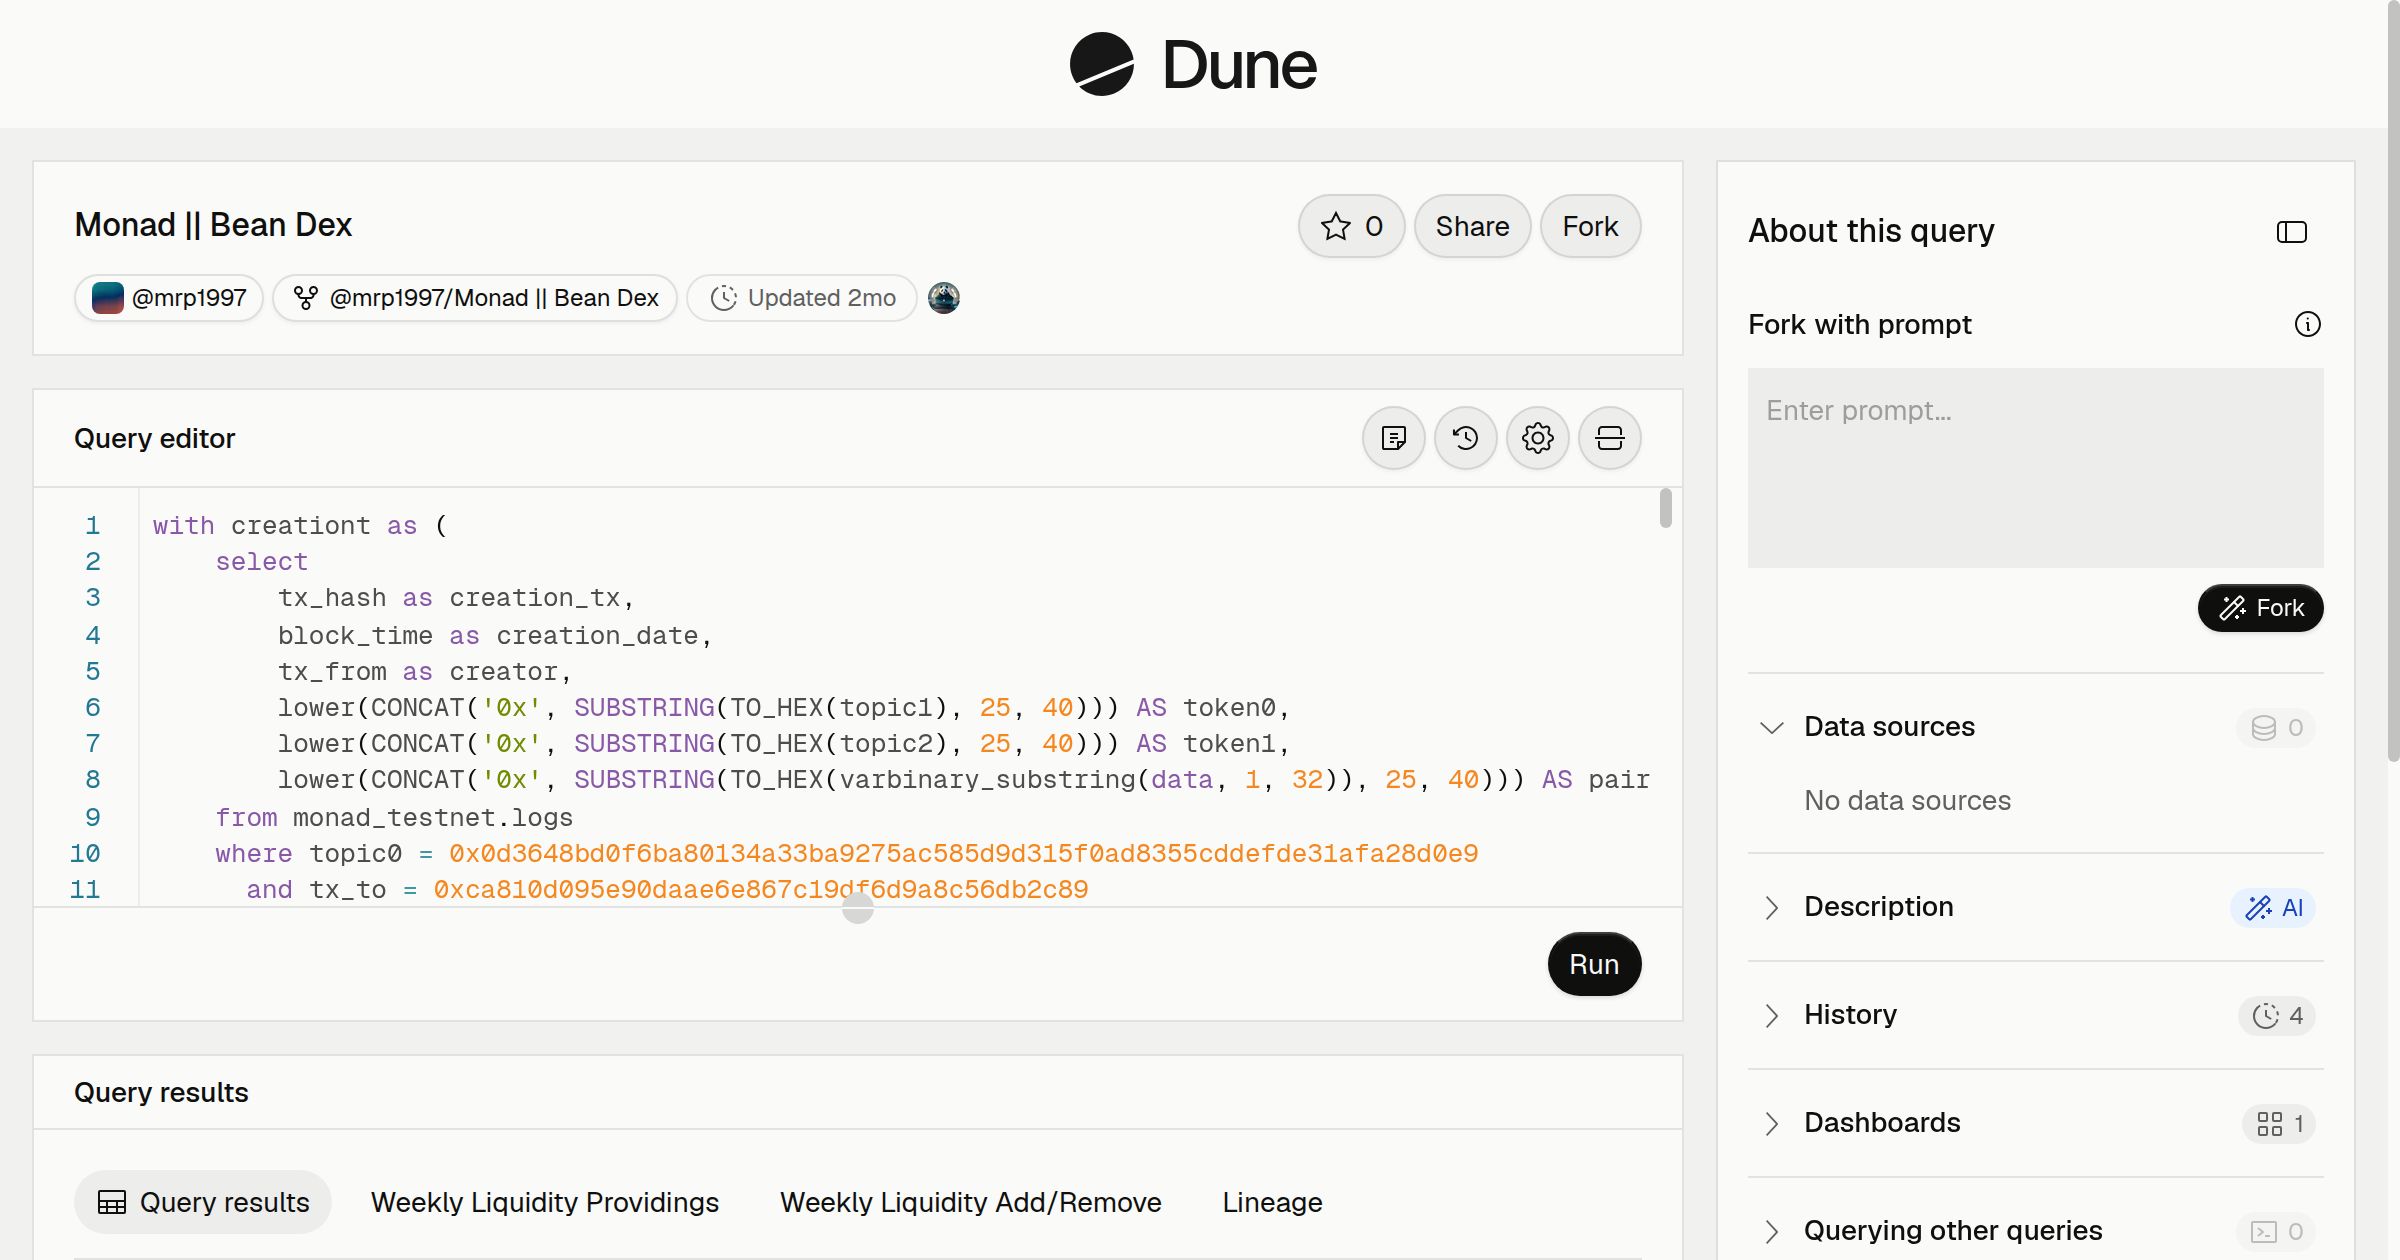Open version history icon in the query editor
This screenshot has height=1260, width=2400.
[1465, 438]
